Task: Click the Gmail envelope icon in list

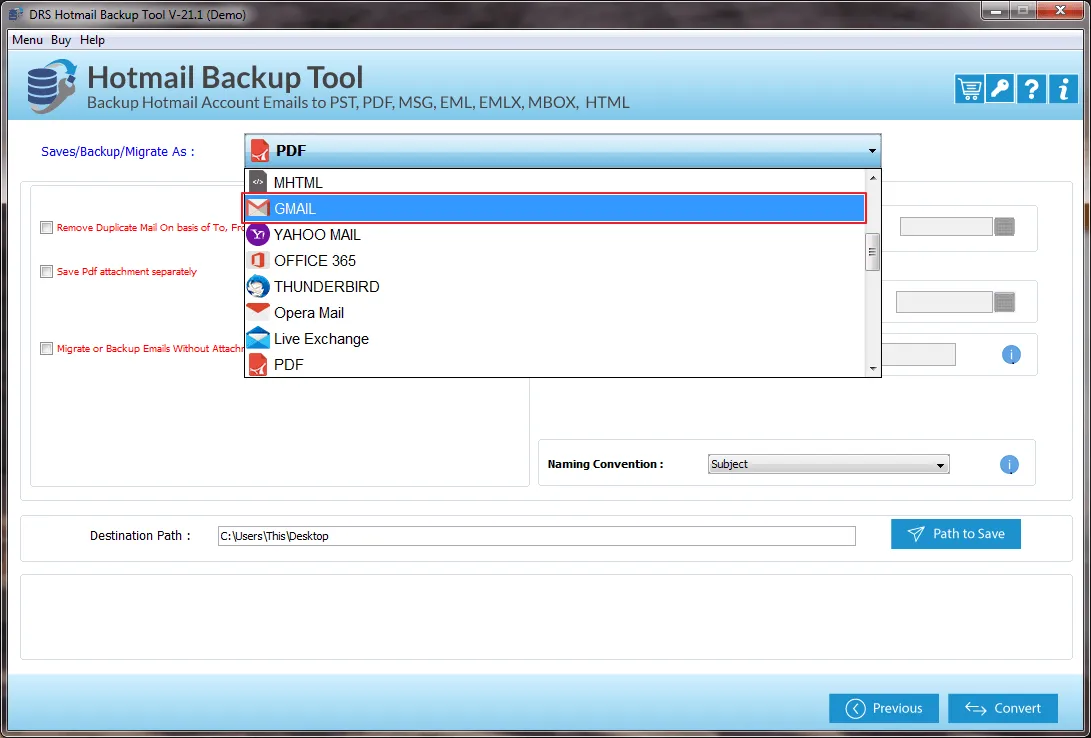Action: coord(258,209)
